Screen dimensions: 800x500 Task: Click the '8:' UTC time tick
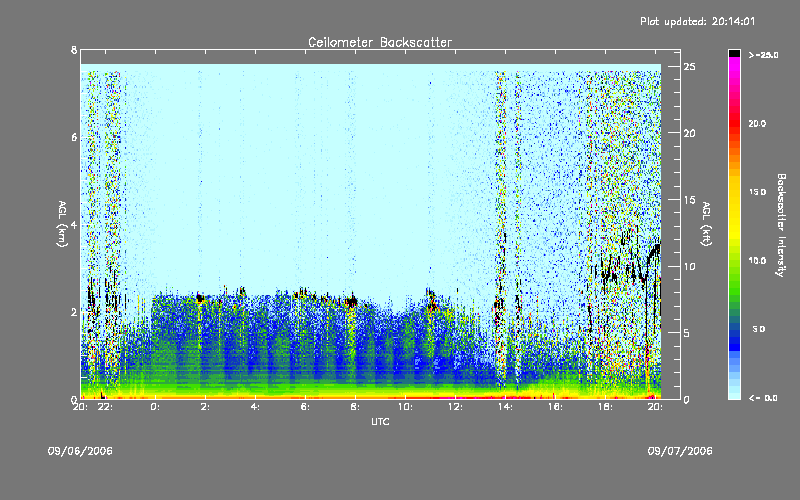pyautogui.click(x=355, y=407)
